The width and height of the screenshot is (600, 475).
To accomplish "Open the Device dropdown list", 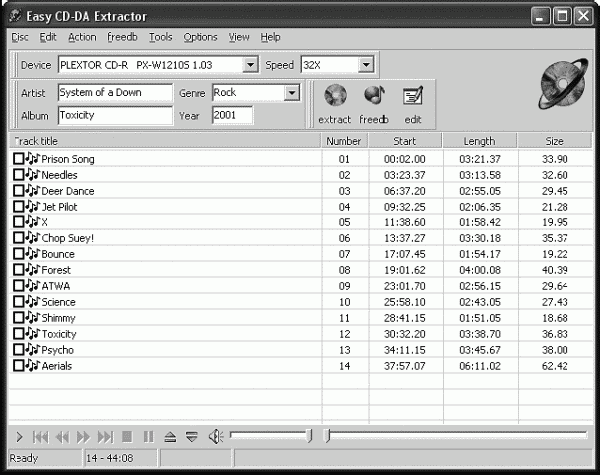I will 250,65.
